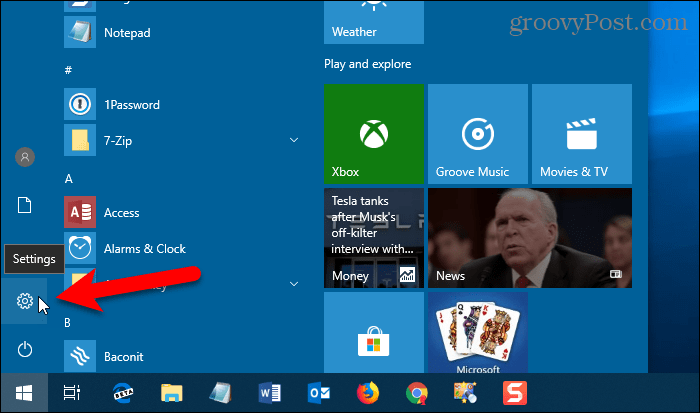Open File Explorer from the taskbar
700x413 pixels.
click(171, 393)
